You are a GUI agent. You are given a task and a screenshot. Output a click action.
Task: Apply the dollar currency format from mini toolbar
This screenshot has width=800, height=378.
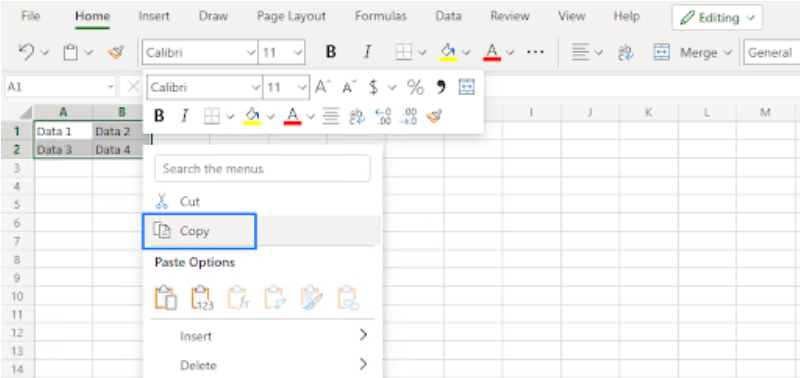click(373, 87)
